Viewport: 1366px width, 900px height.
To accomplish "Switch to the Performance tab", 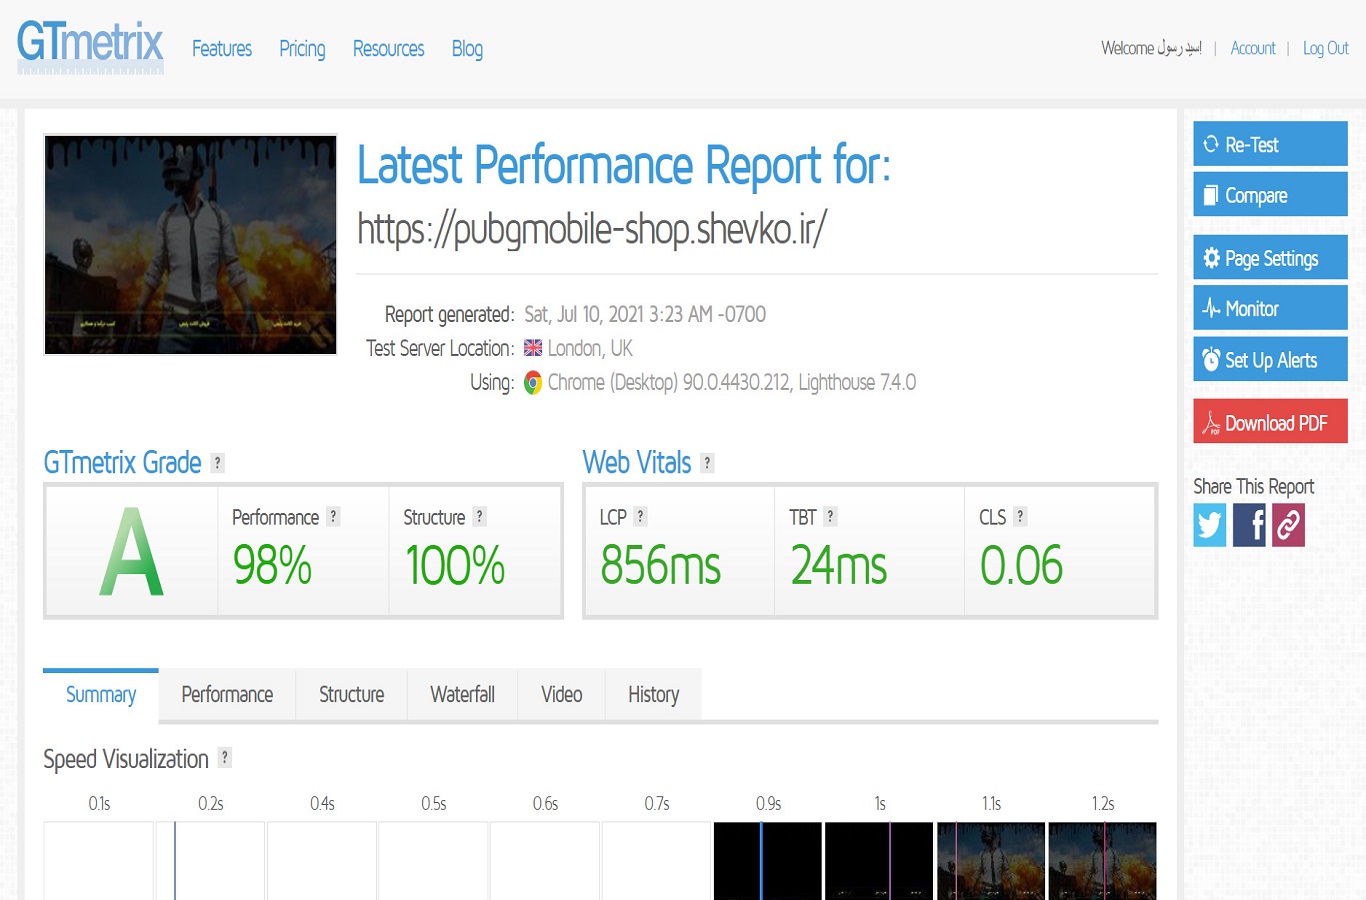I will (x=227, y=695).
